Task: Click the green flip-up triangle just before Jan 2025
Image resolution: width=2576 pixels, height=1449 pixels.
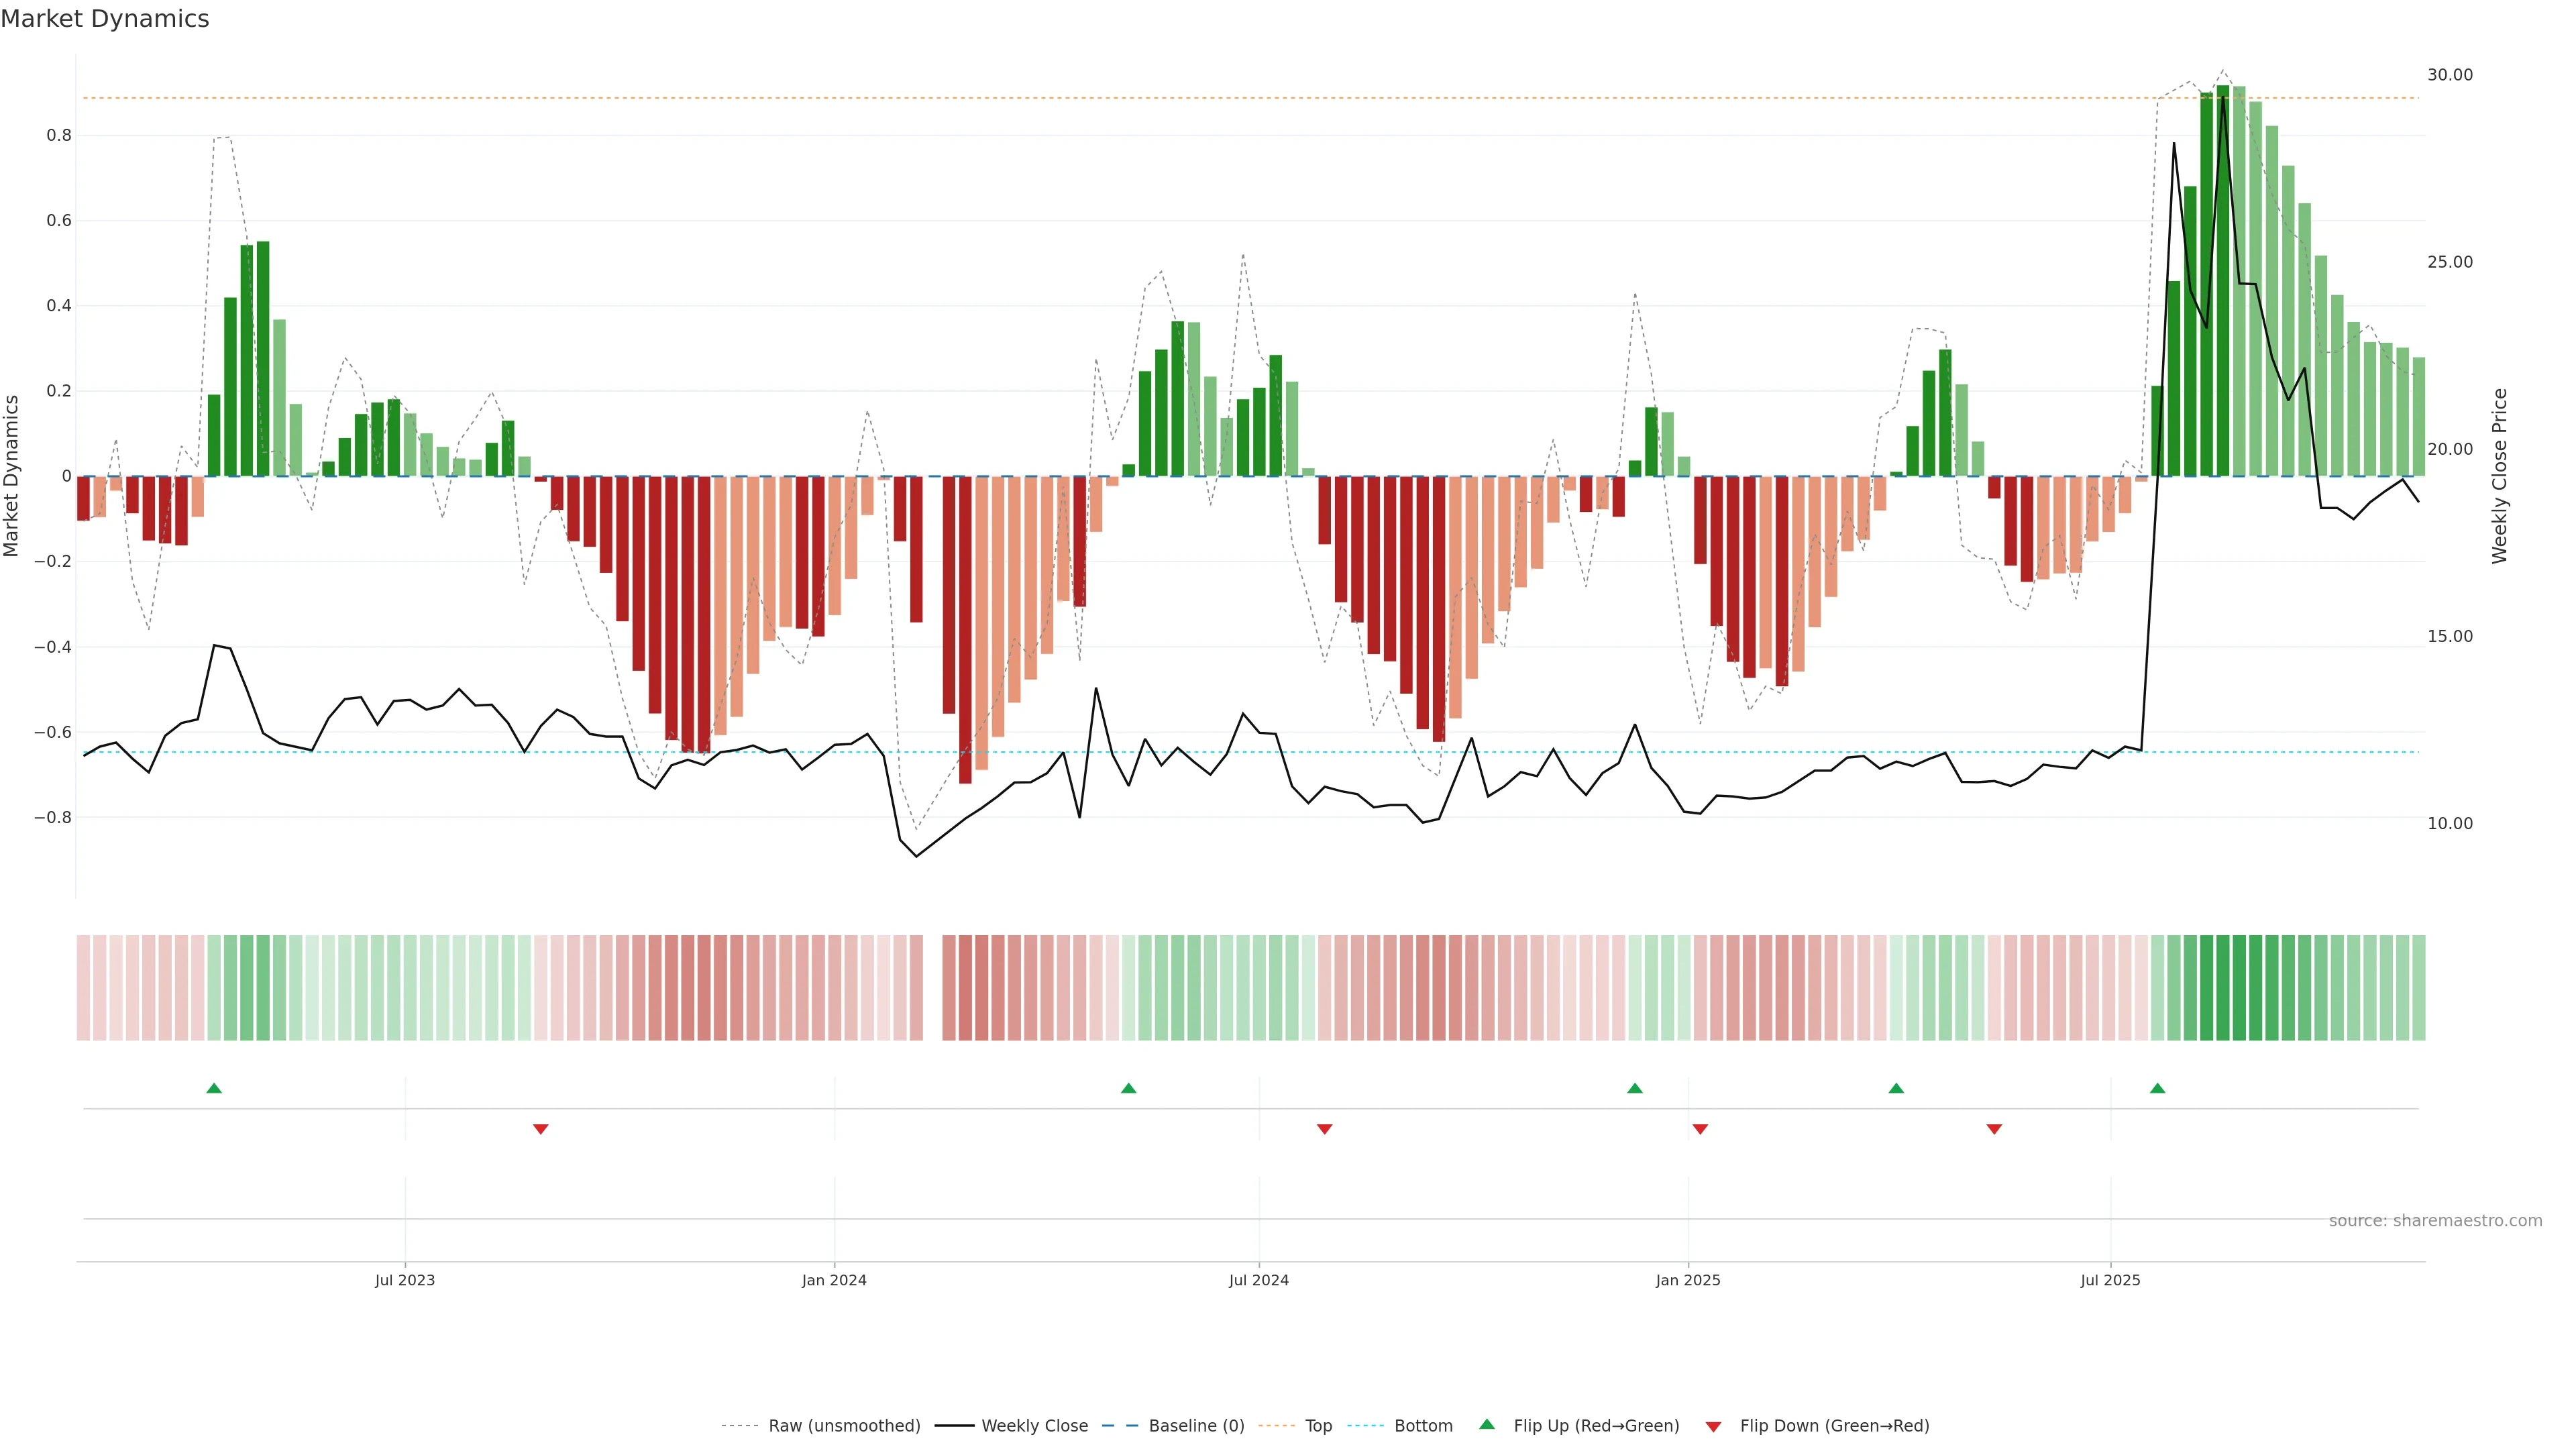Action: point(1634,1088)
